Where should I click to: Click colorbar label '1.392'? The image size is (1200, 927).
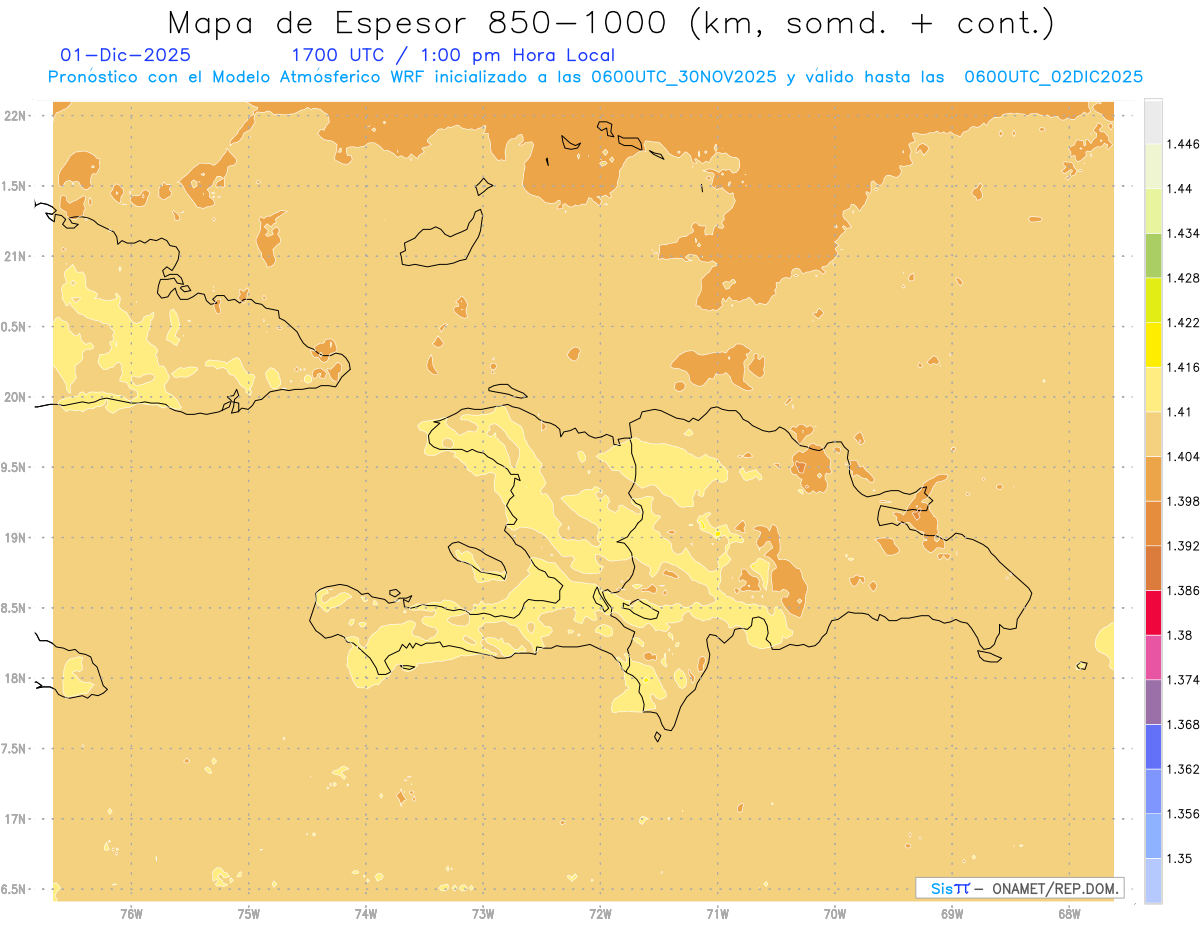coord(1183,546)
